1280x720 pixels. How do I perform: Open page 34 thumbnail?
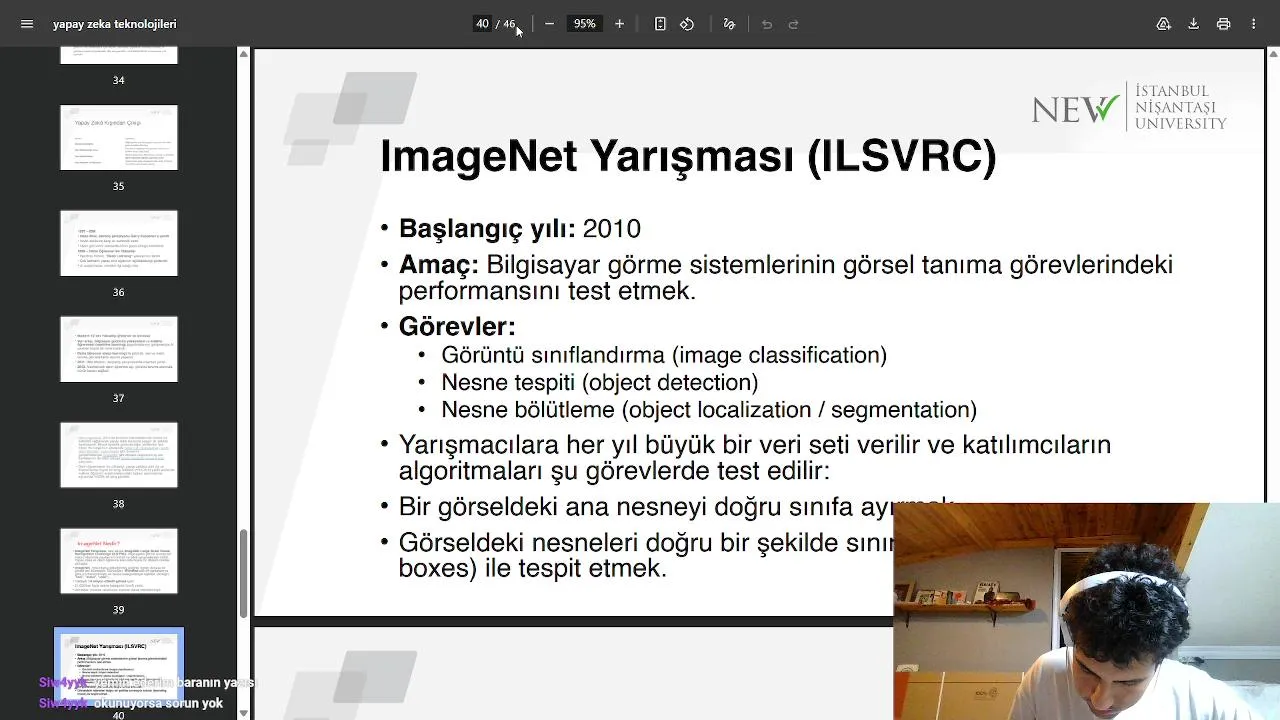(x=119, y=56)
